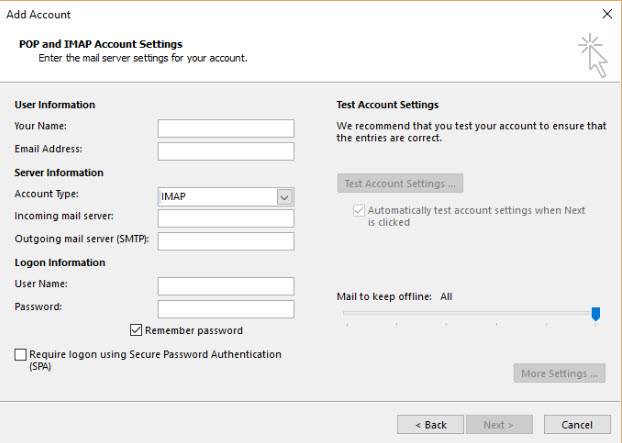The width and height of the screenshot is (622, 443).
Task: Click the Next button
Action: 497,425
